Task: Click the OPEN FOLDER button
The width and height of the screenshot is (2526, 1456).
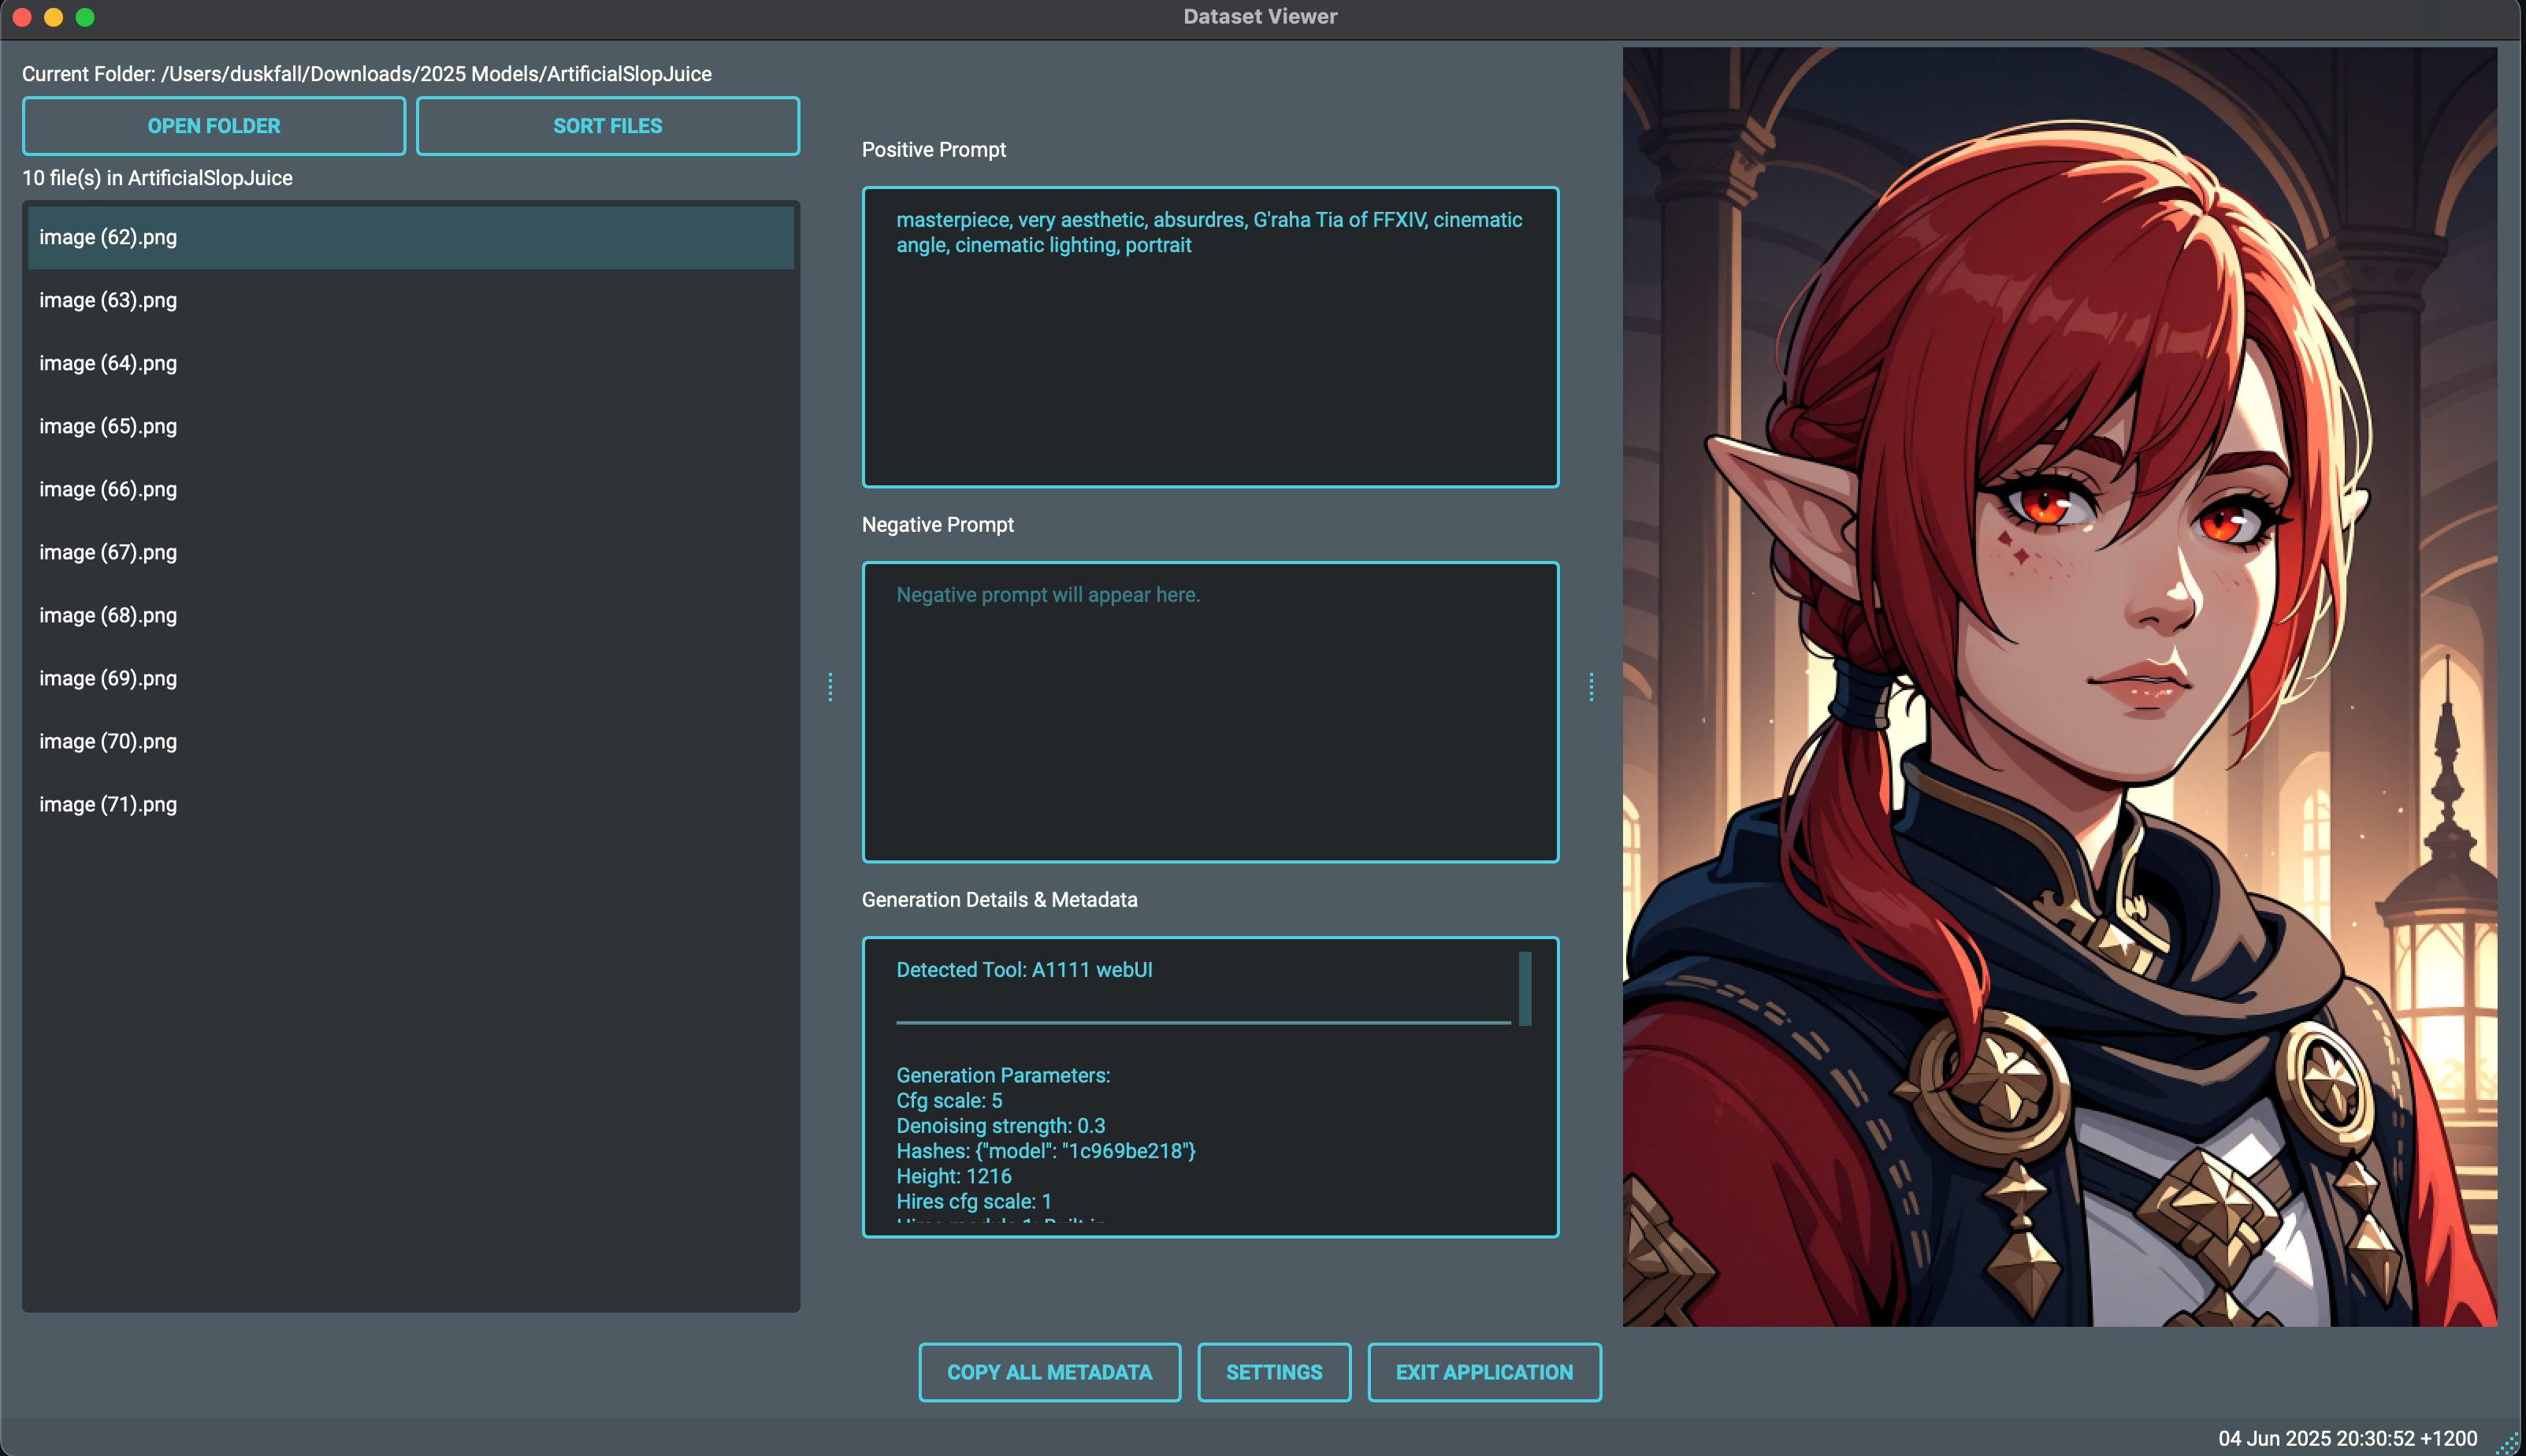Action: coord(213,126)
